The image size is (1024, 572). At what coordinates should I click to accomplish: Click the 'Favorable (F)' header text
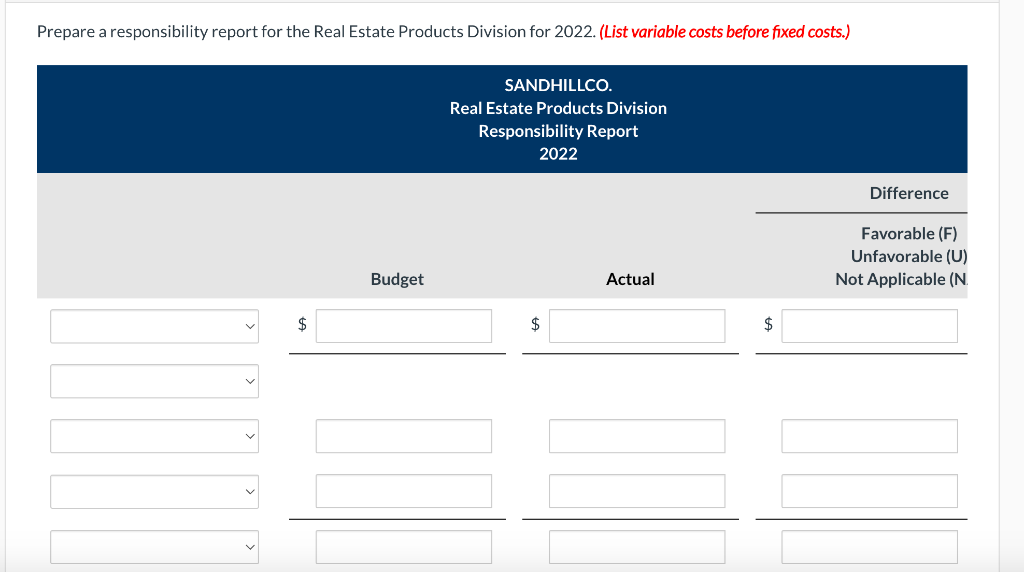909,234
